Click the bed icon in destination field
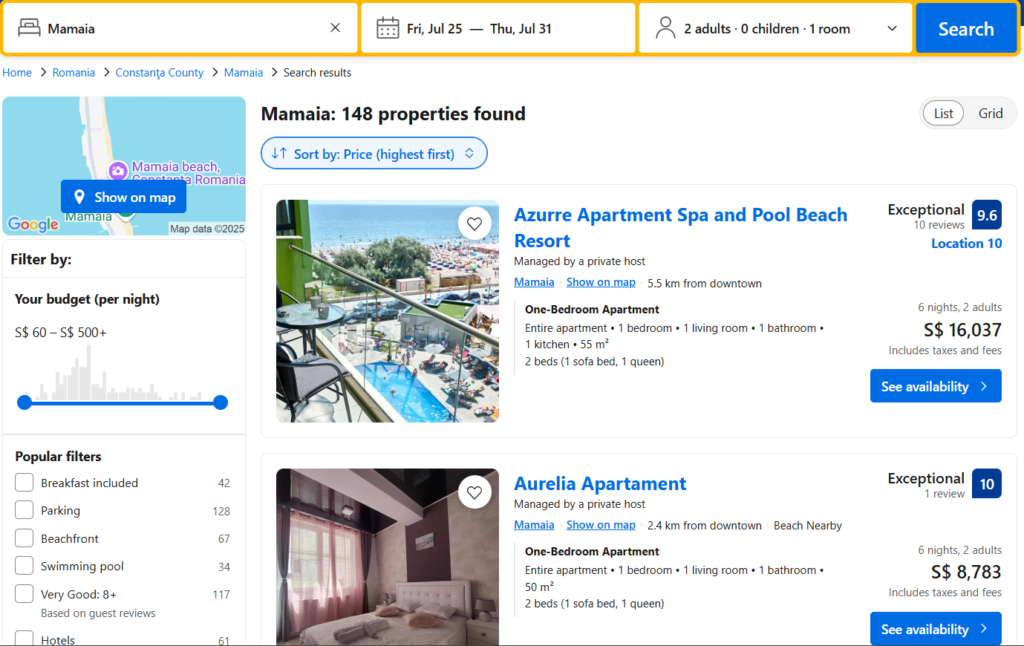Image resolution: width=1024 pixels, height=646 pixels. point(30,28)
